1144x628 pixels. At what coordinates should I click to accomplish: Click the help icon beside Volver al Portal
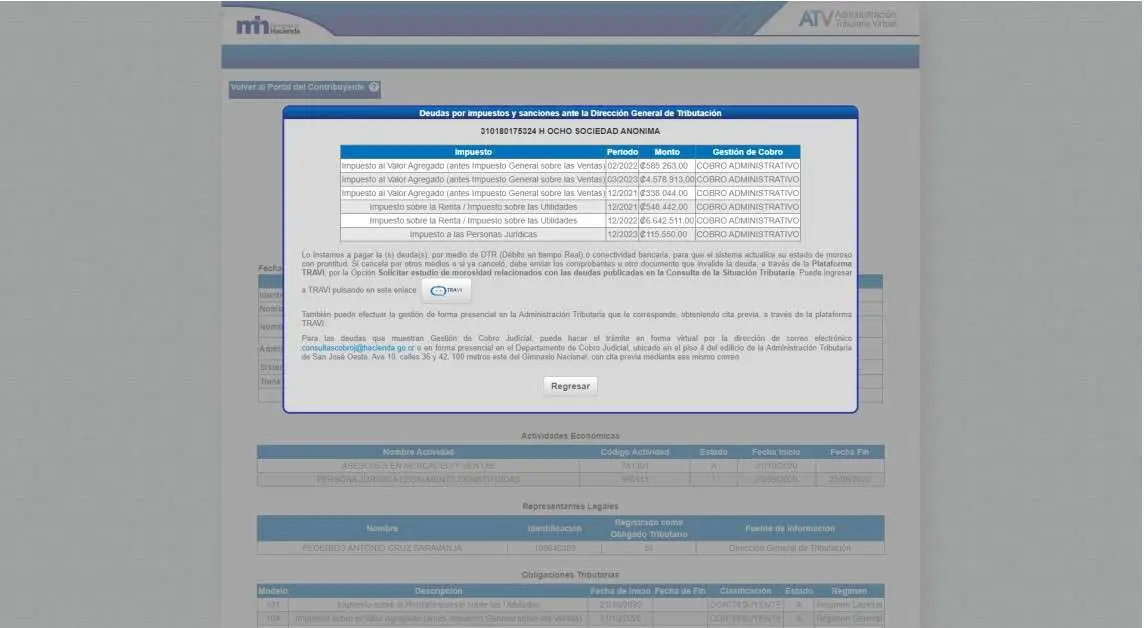[374, 87]
